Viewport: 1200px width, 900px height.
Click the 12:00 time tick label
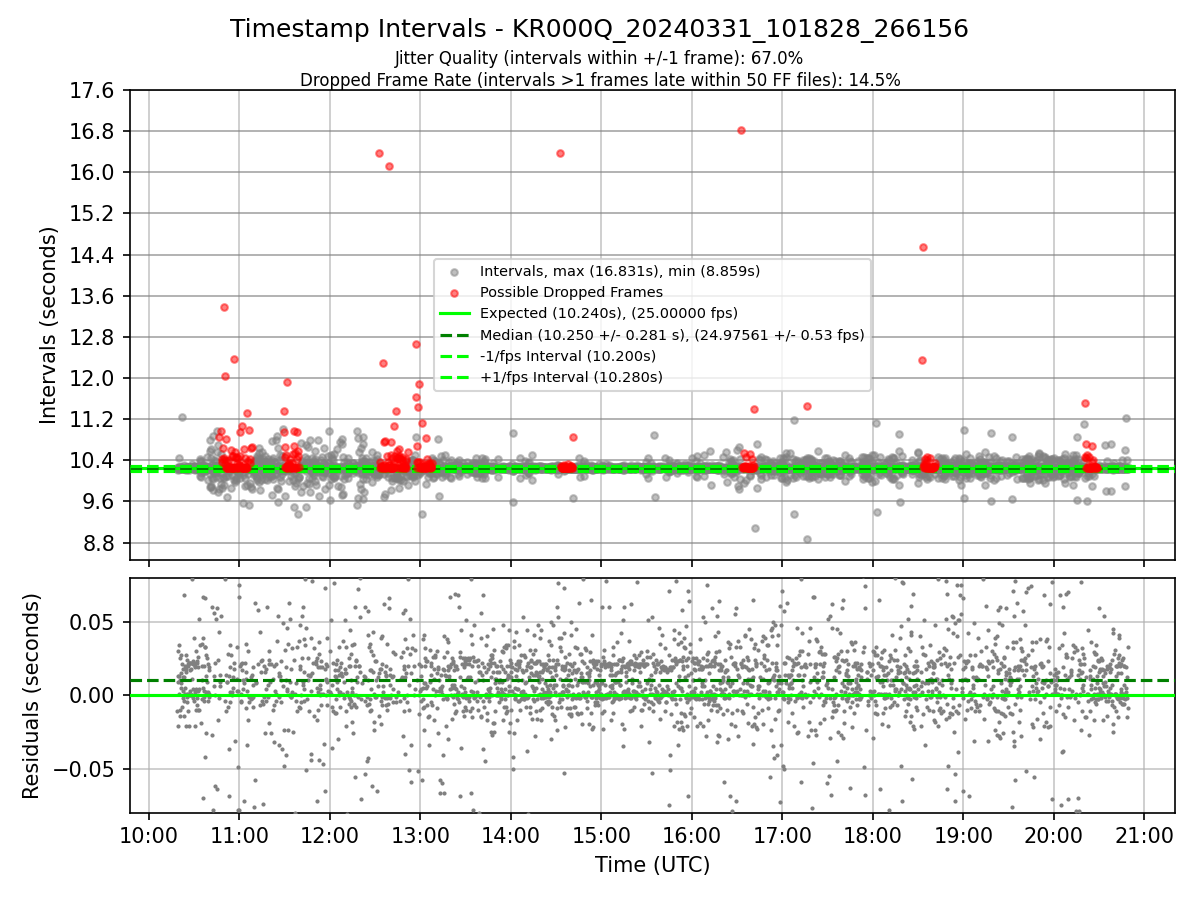(330, 835)
